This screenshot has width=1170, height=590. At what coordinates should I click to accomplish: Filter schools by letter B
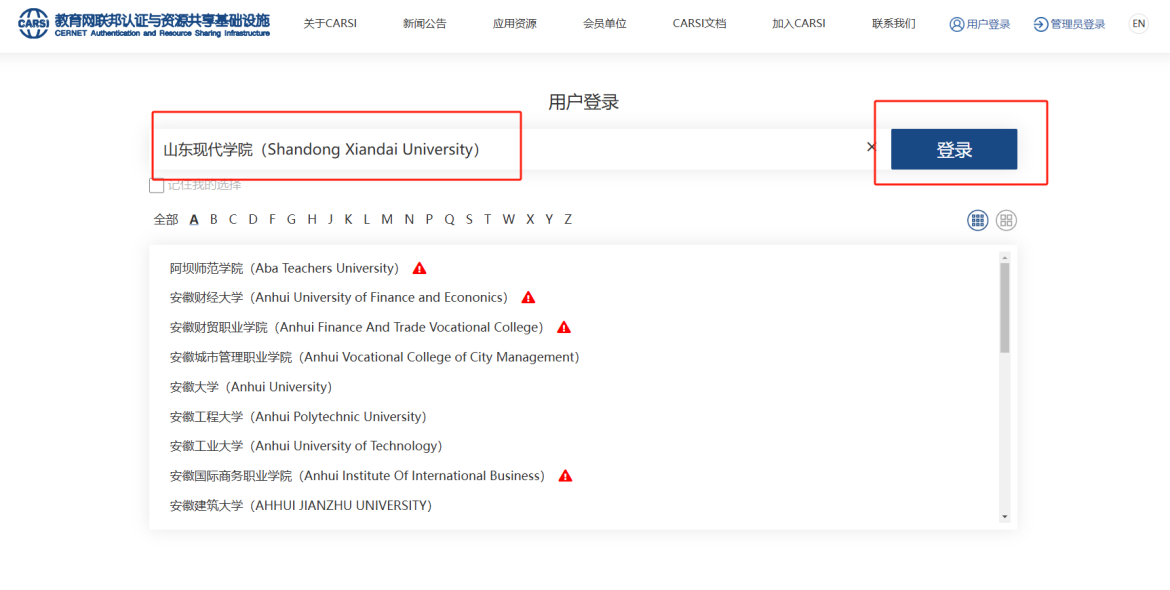pyautogui.click(x=213, y=219)
